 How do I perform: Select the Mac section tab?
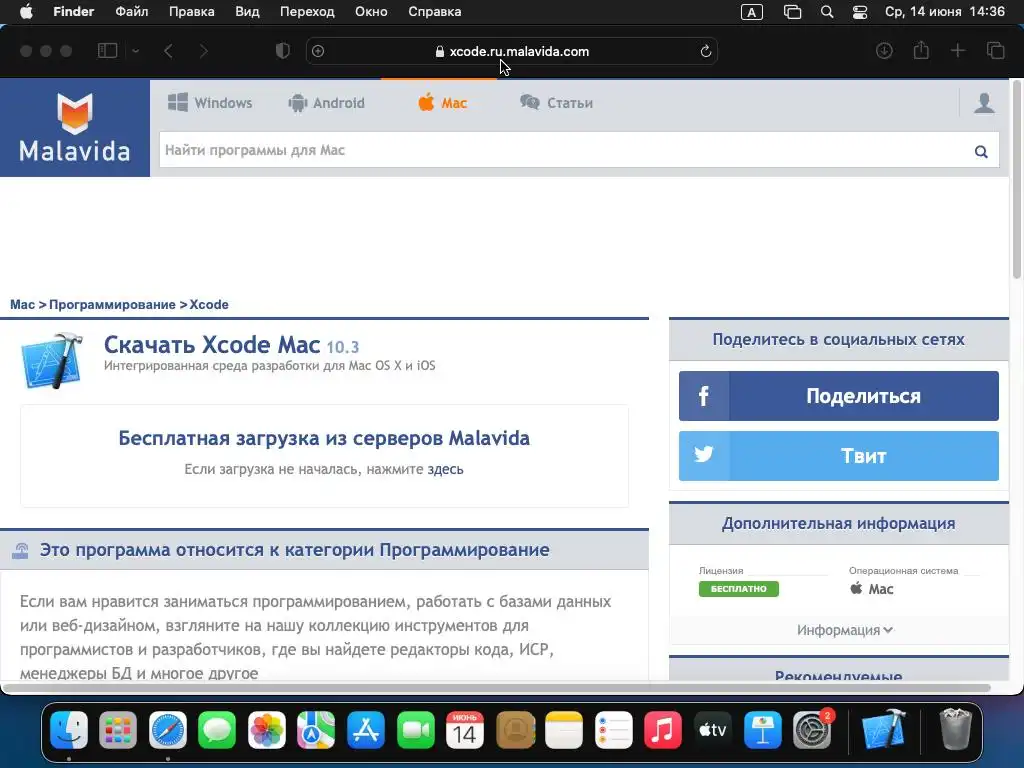443,103
